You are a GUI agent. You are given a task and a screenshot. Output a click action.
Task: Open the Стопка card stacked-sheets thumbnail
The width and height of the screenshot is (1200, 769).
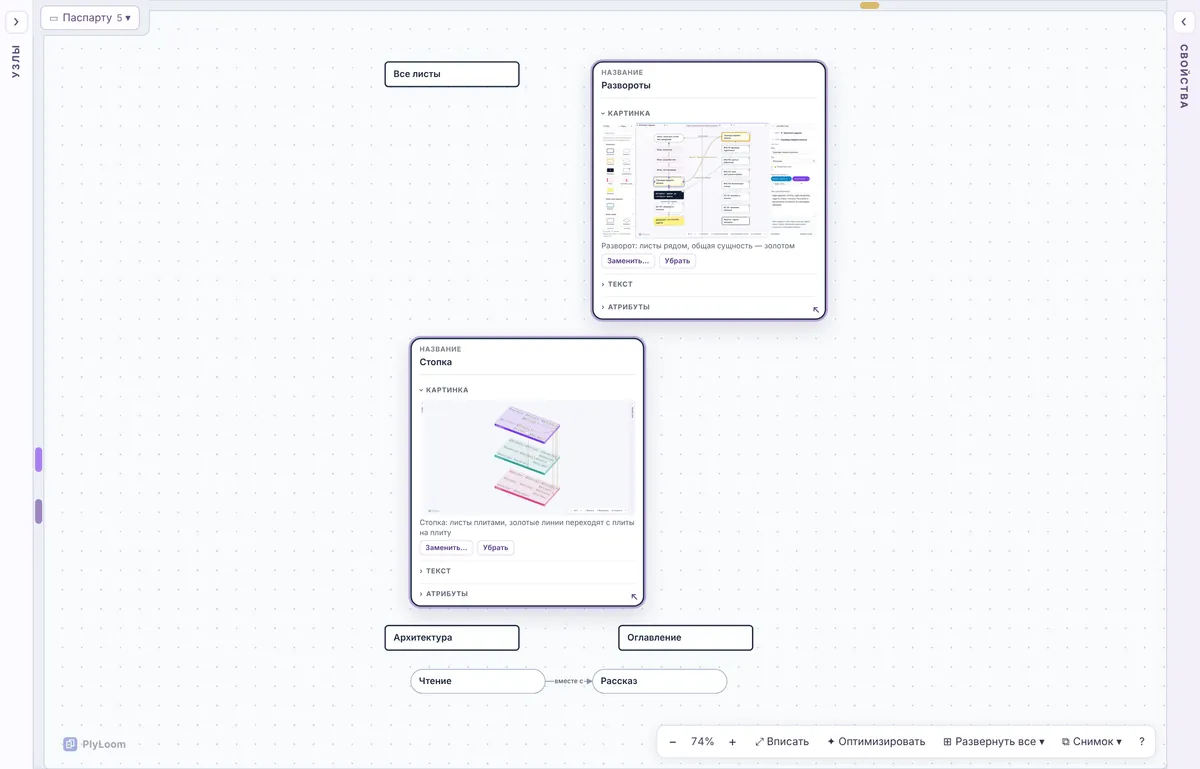(527, 457)
